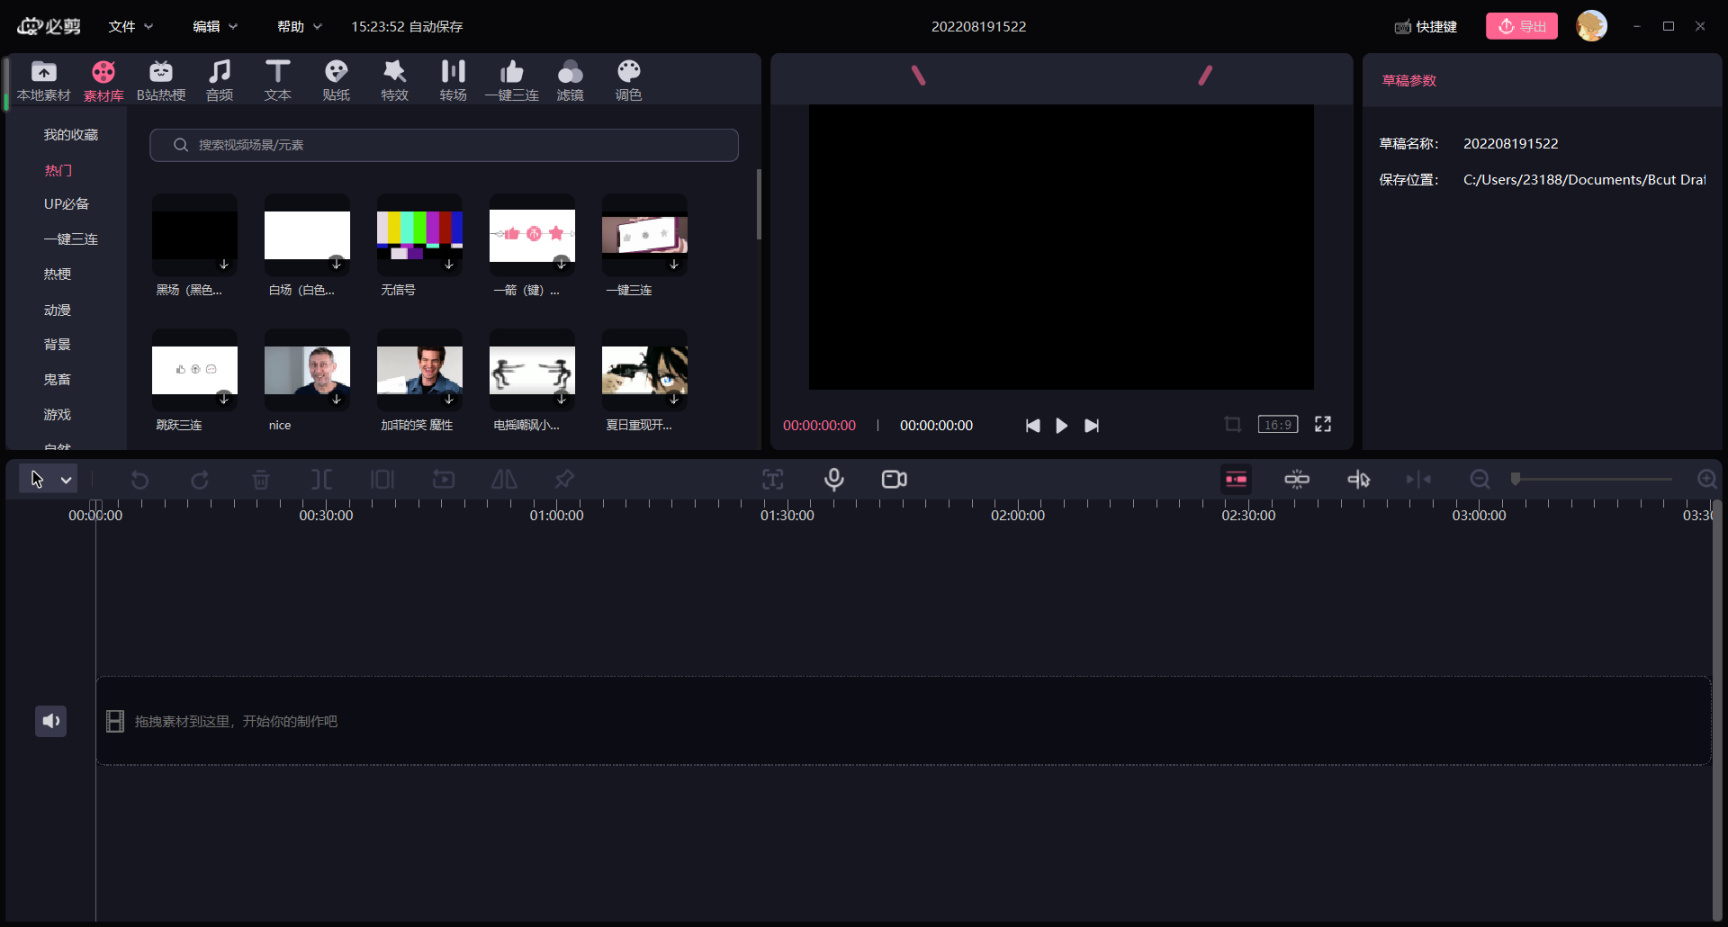The width and height of the screenshot is (1728, 927).
Task: Mute the main track with the speaker button
Action: coord(51,721)
